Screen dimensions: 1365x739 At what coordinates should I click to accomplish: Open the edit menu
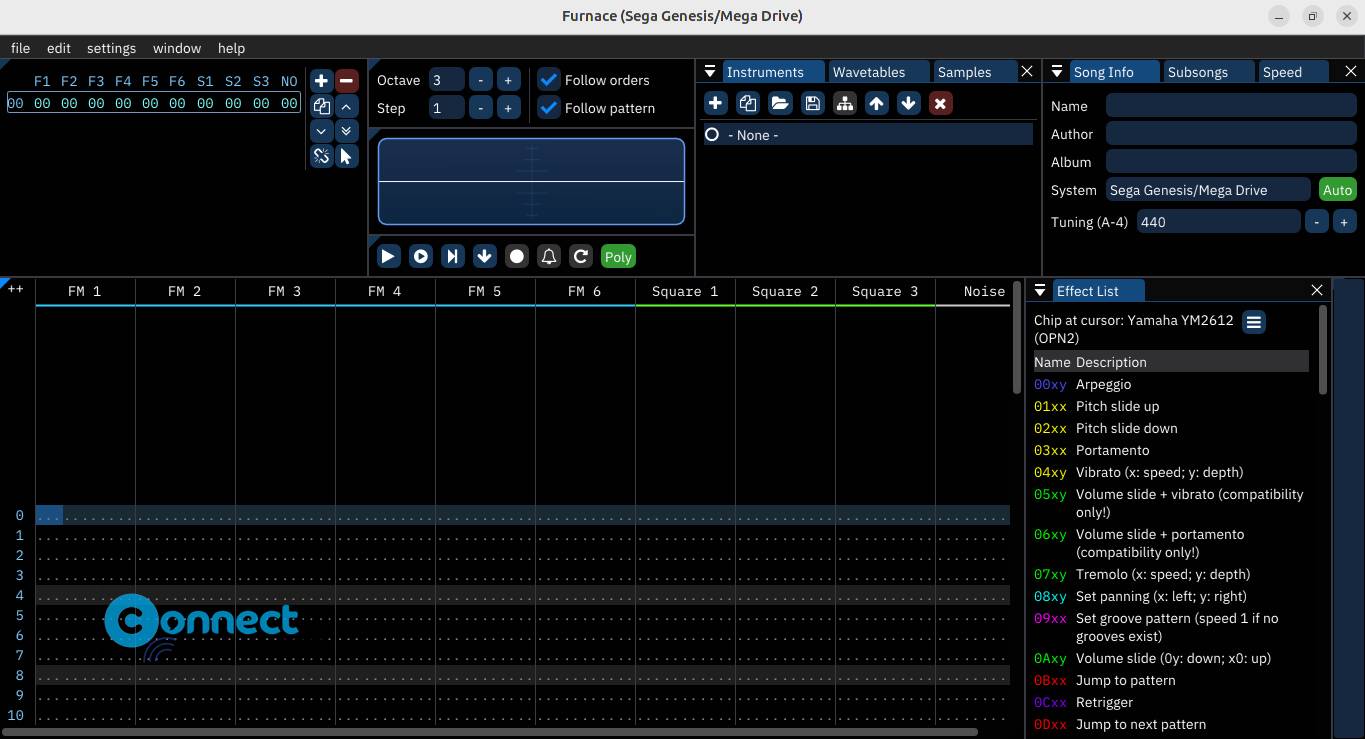tap(59, 48)
